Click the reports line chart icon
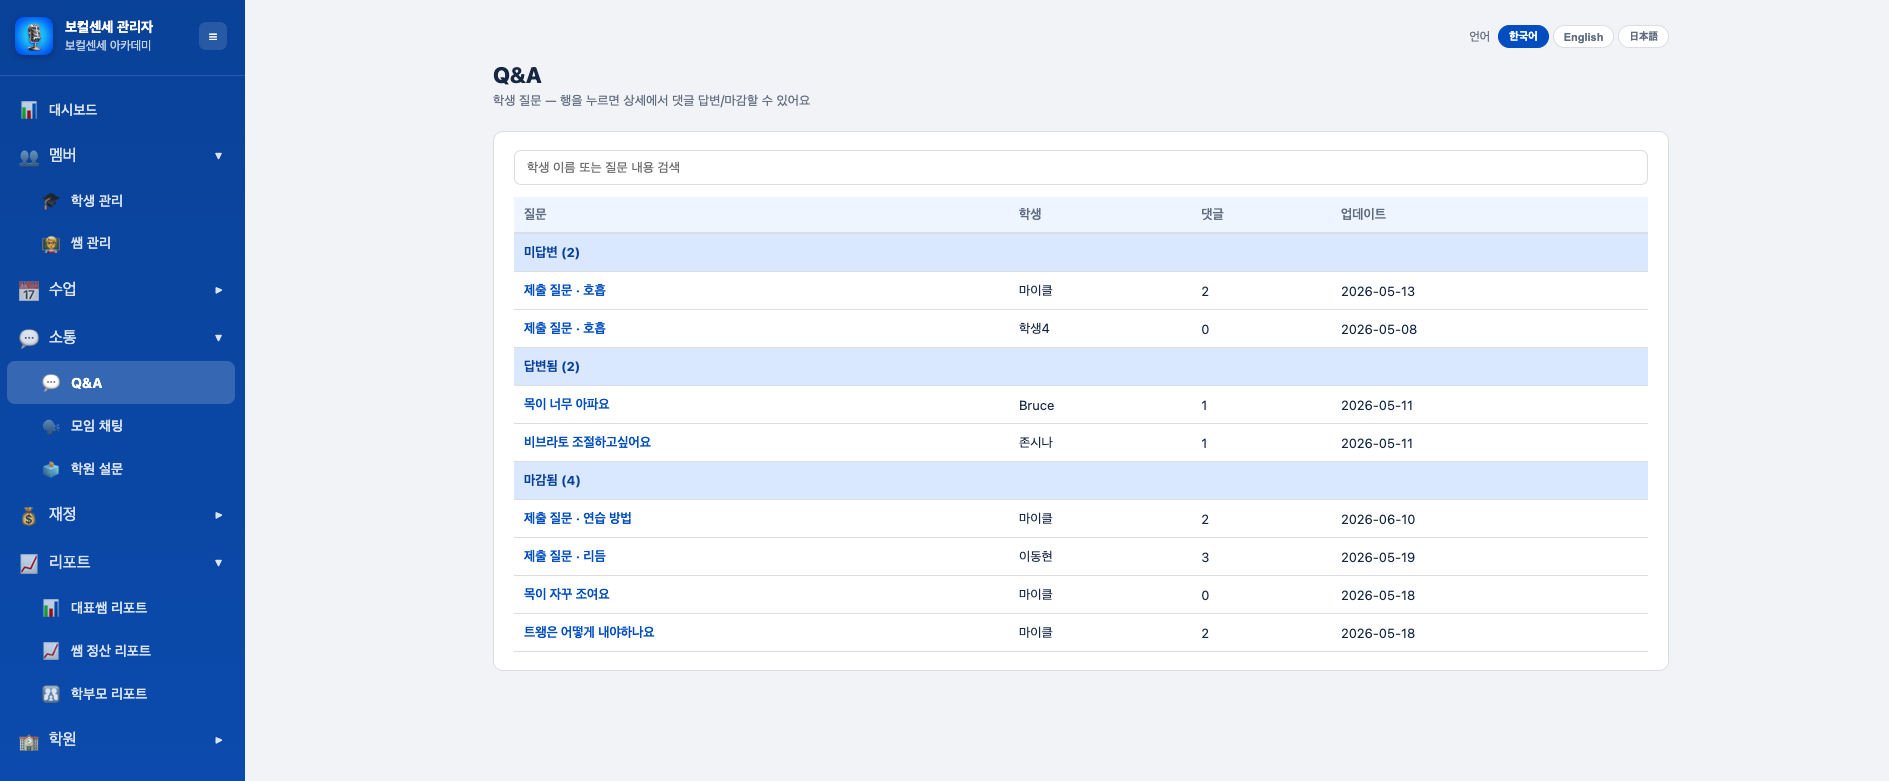1889x781 pixels. tap(29, 563)
